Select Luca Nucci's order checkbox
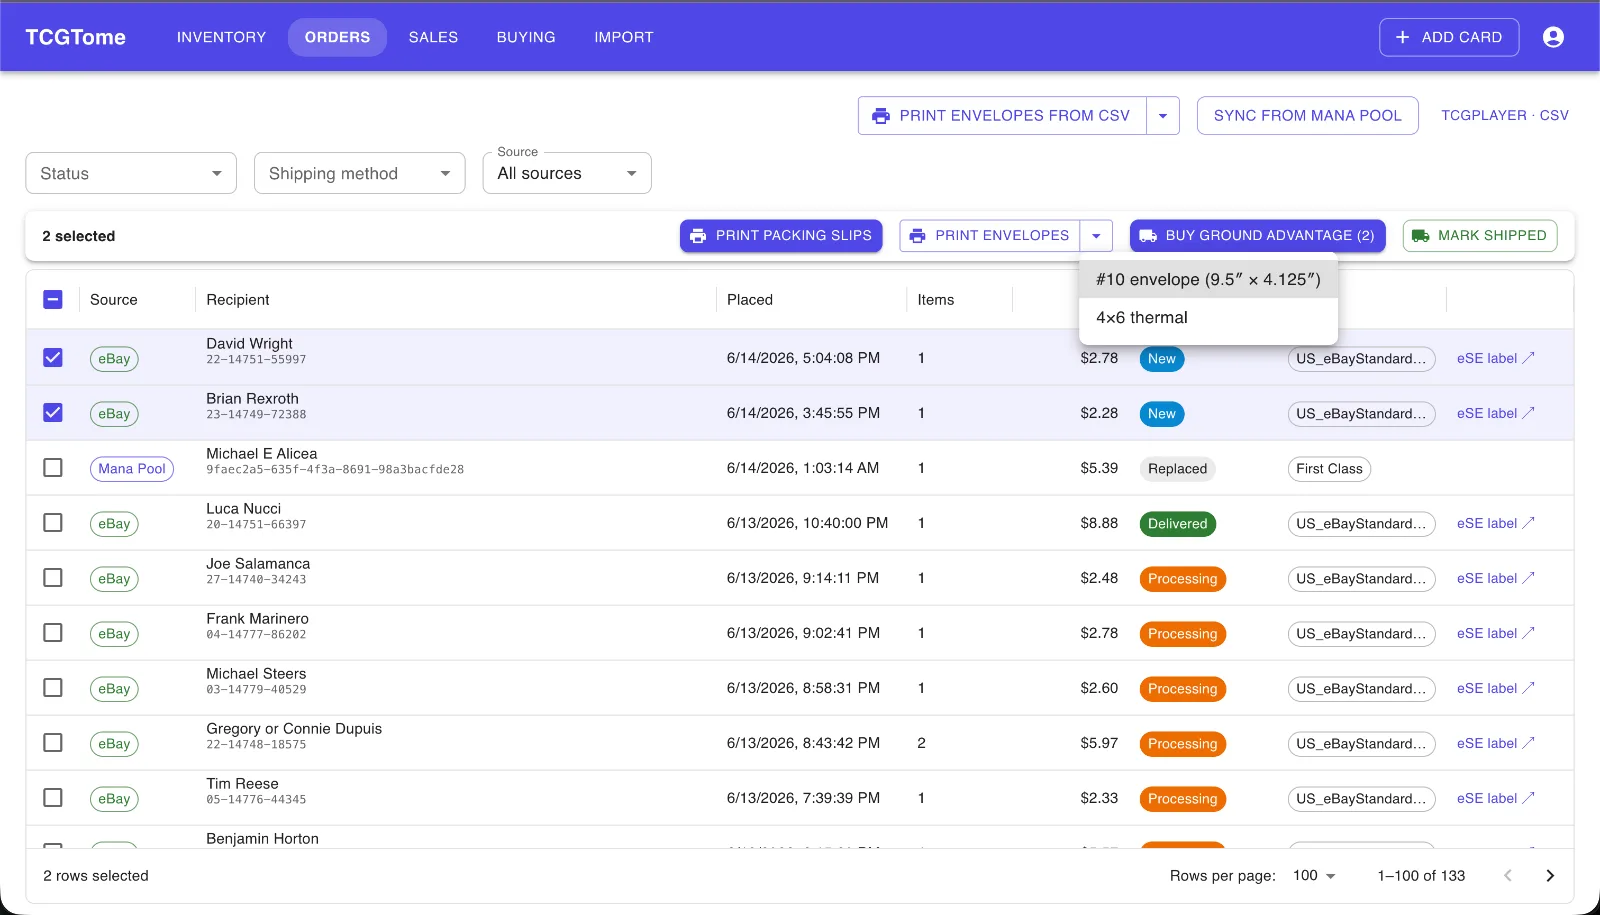1600x915 pixels. pyautogui.click(x=53, y=523)
